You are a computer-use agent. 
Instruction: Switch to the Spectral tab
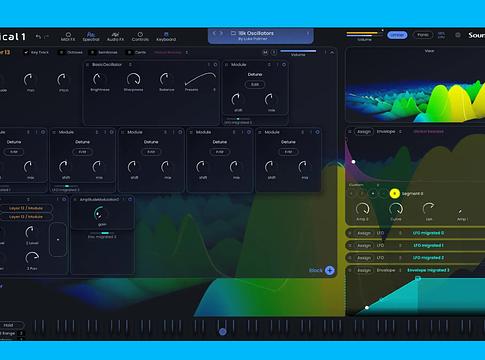[91, 37]
